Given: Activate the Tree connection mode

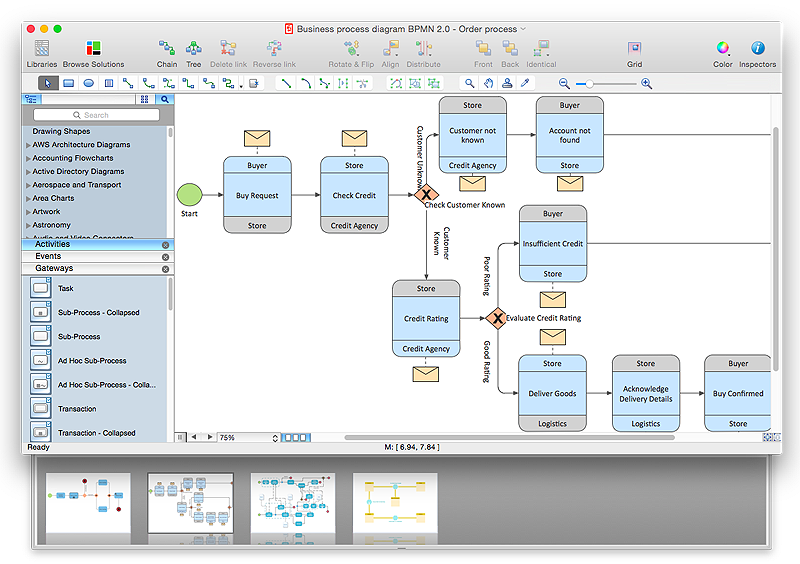Looking at the screenshot, I should 193,54.
